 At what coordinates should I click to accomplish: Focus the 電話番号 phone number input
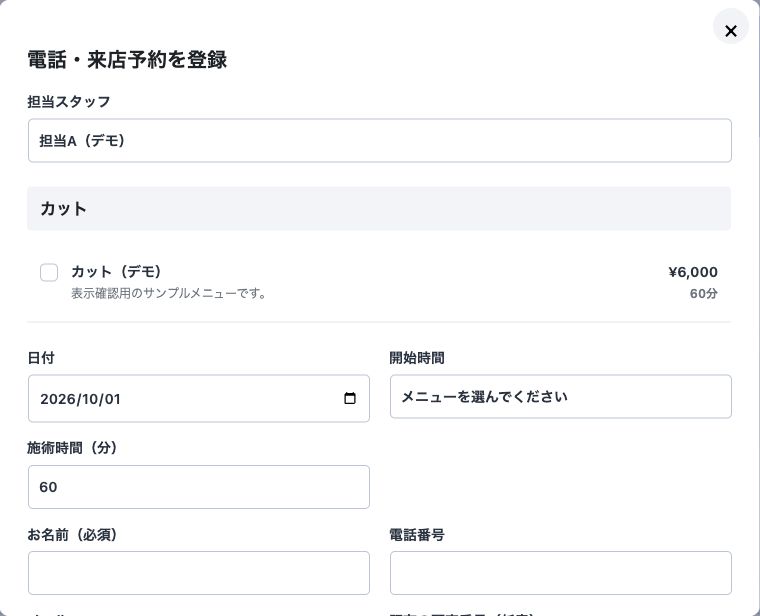pyautogui.click(x=561, y=573)
